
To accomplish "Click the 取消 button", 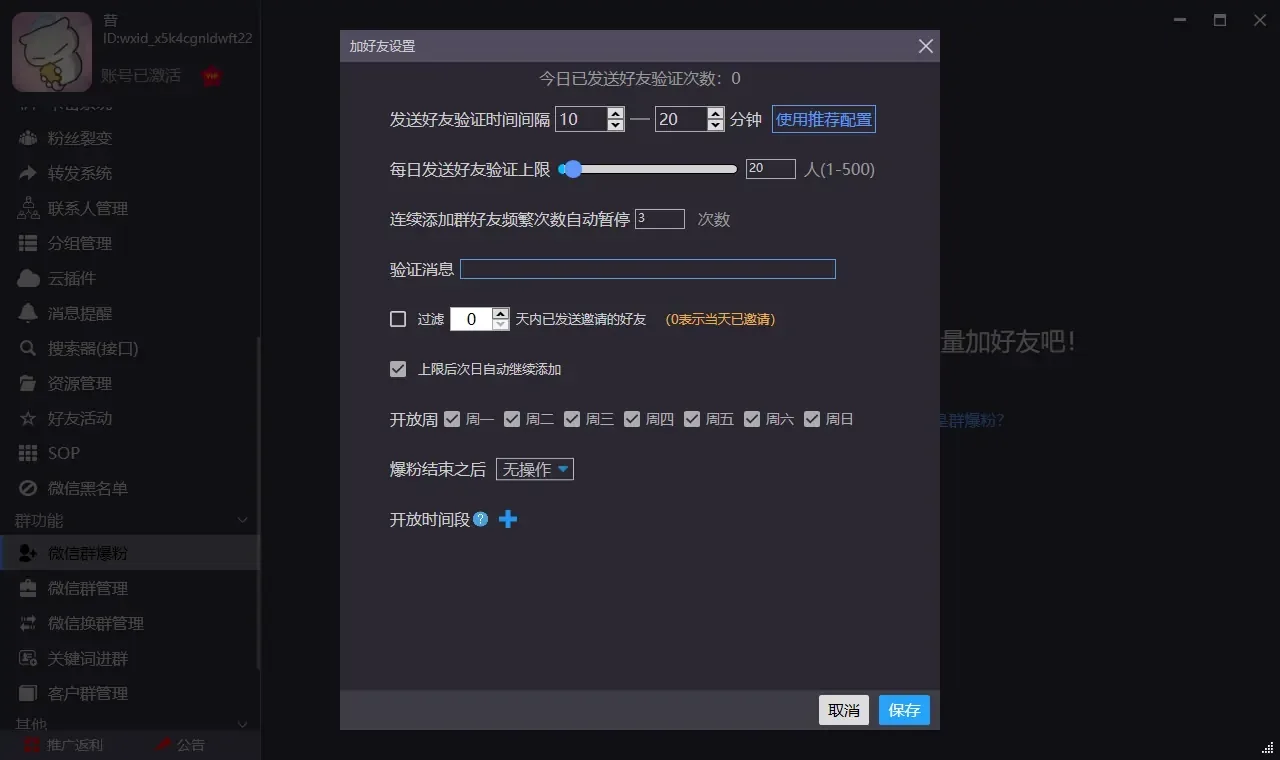I will tap(844, 710).
